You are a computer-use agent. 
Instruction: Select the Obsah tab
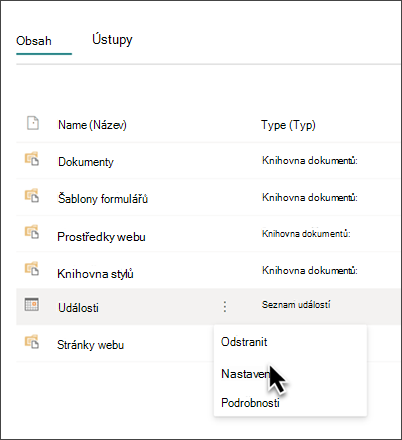pos(34,41)
